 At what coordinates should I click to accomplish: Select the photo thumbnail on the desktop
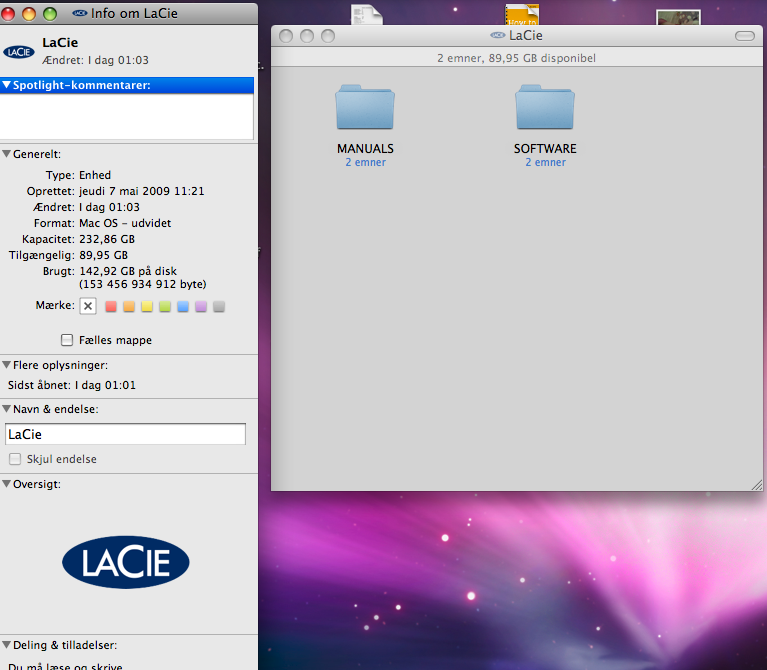click(678, 18)
